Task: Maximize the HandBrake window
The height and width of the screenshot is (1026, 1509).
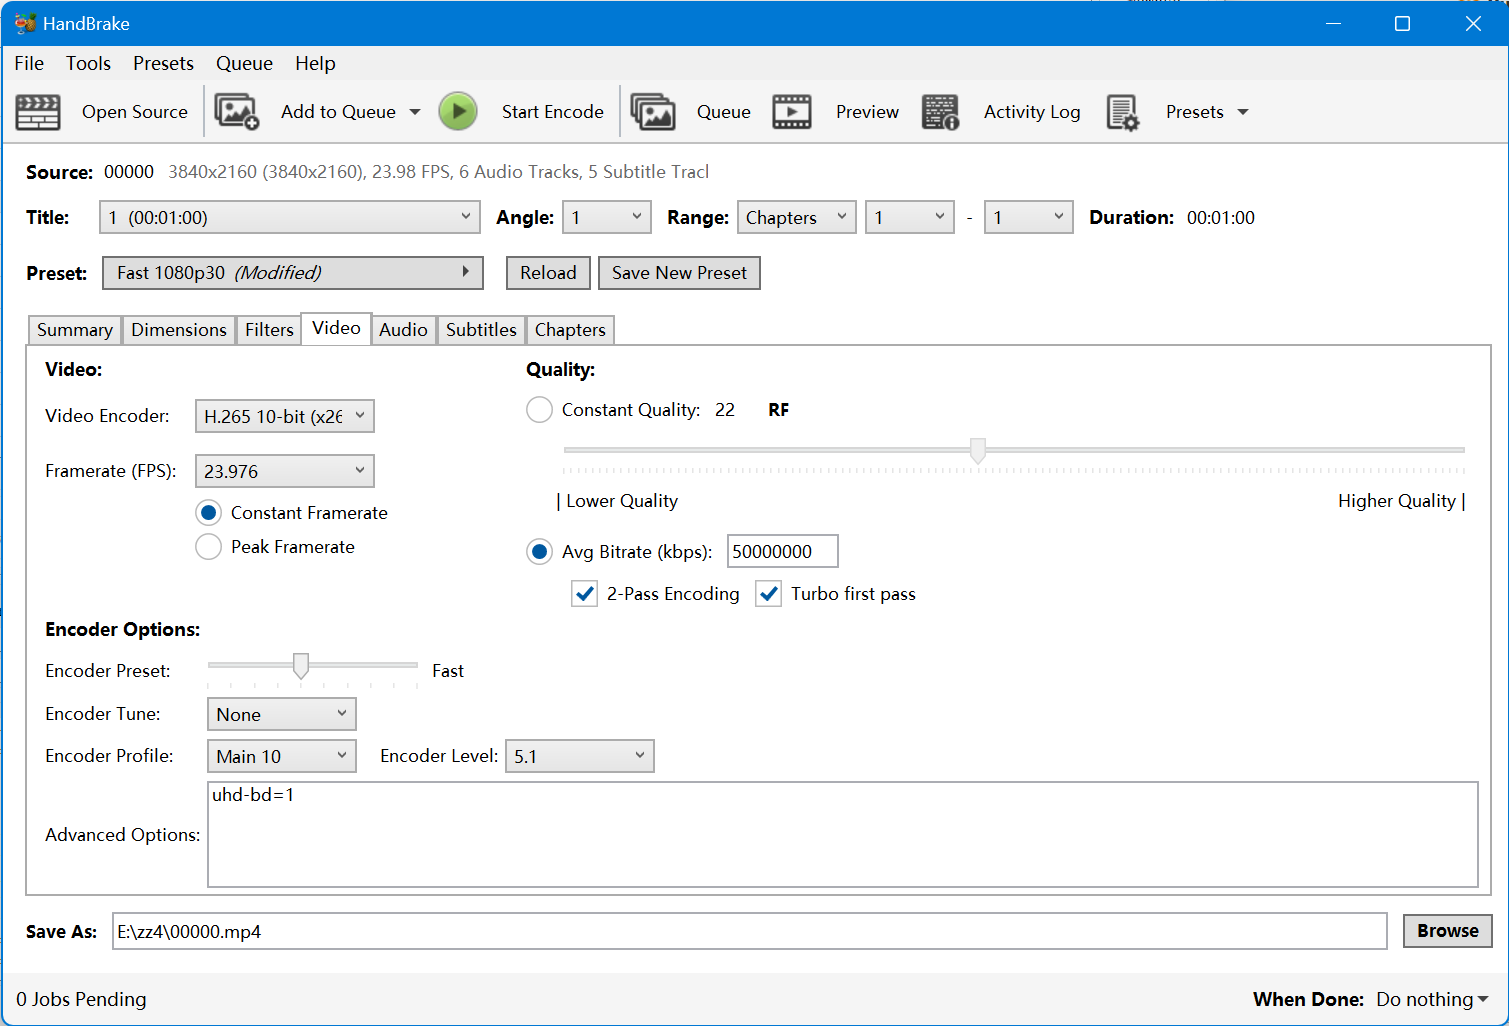Action: (x=1402, y=23)
